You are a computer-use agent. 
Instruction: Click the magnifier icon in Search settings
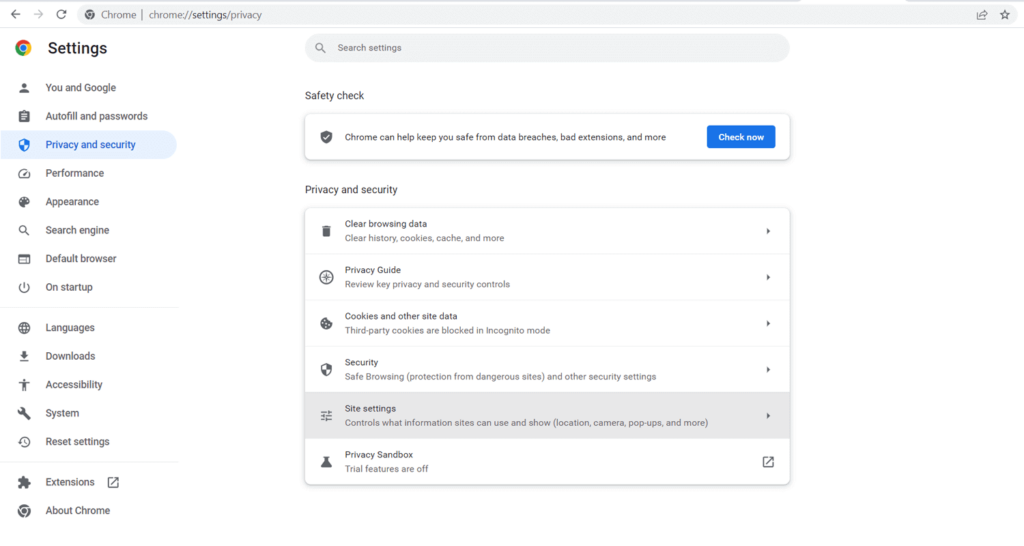[320, 48]
